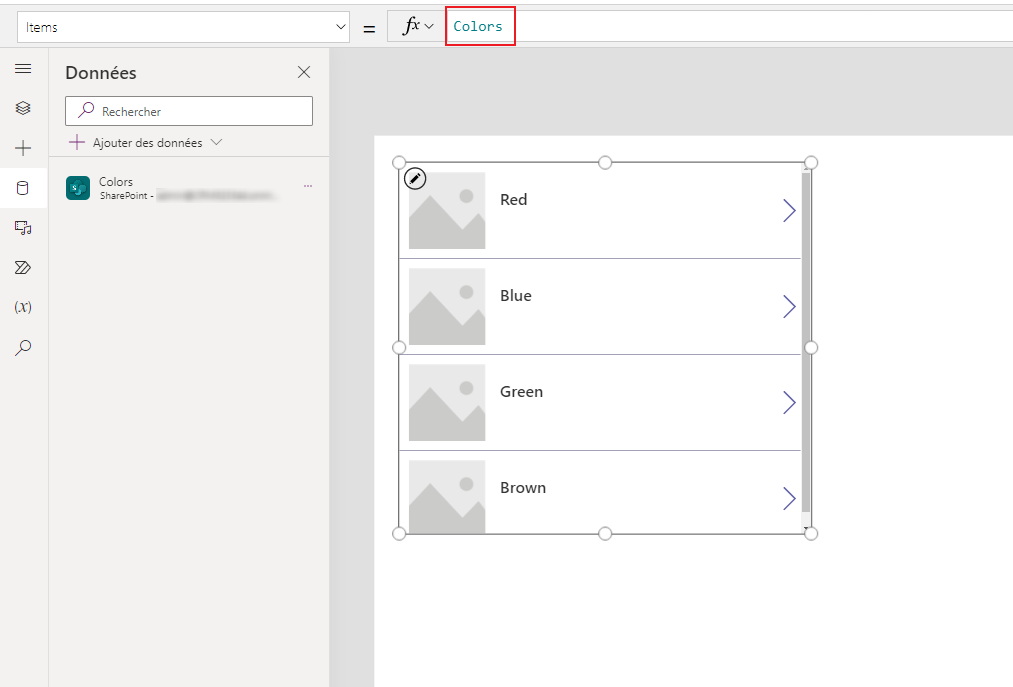Close the Données panel
Viewport: 1013px width, 687px height.
[x=304, y=72]
